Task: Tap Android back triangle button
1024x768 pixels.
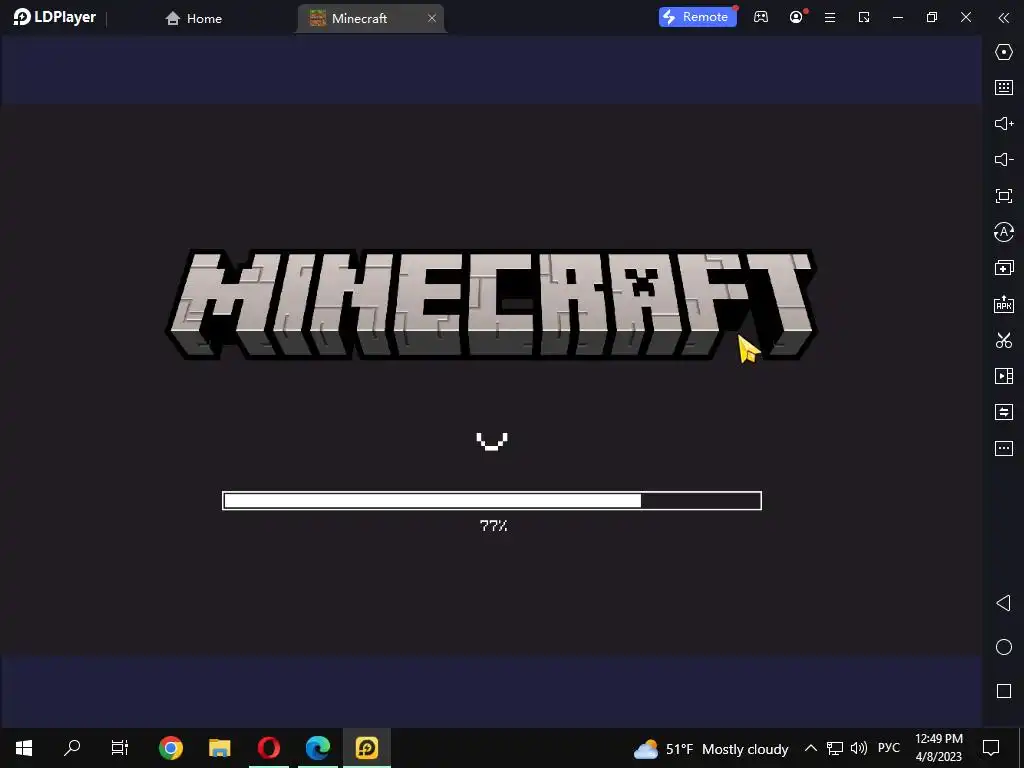Action: (1003, 603)
